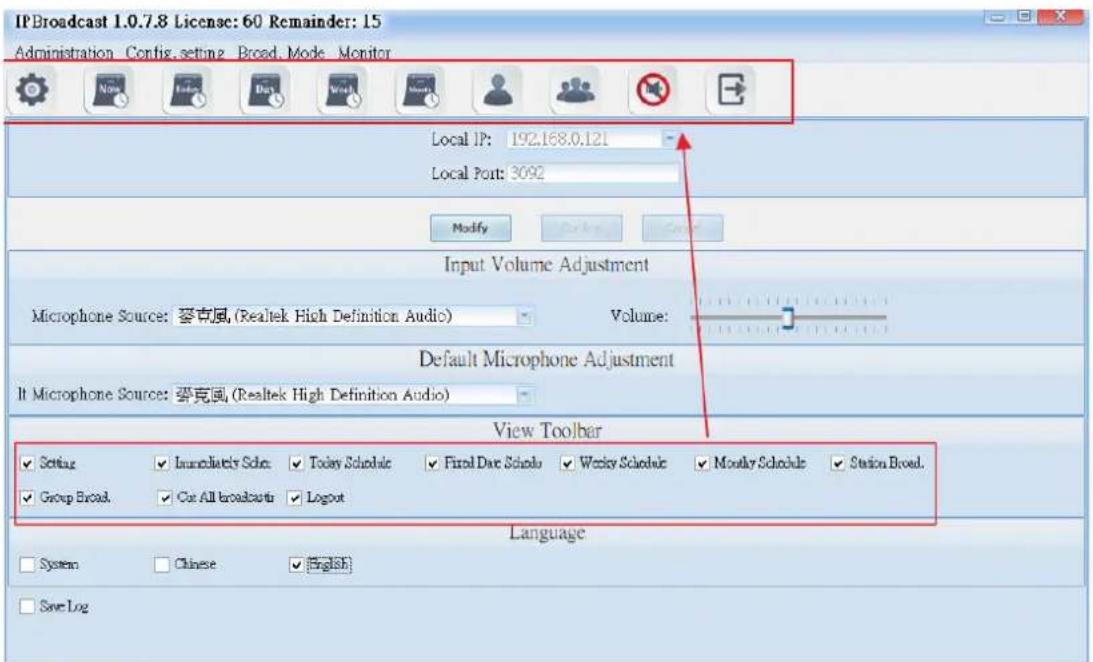Uncheck the Group Broad. checkbox
The image size is (1093, 662).
click(x=27, y=498)
